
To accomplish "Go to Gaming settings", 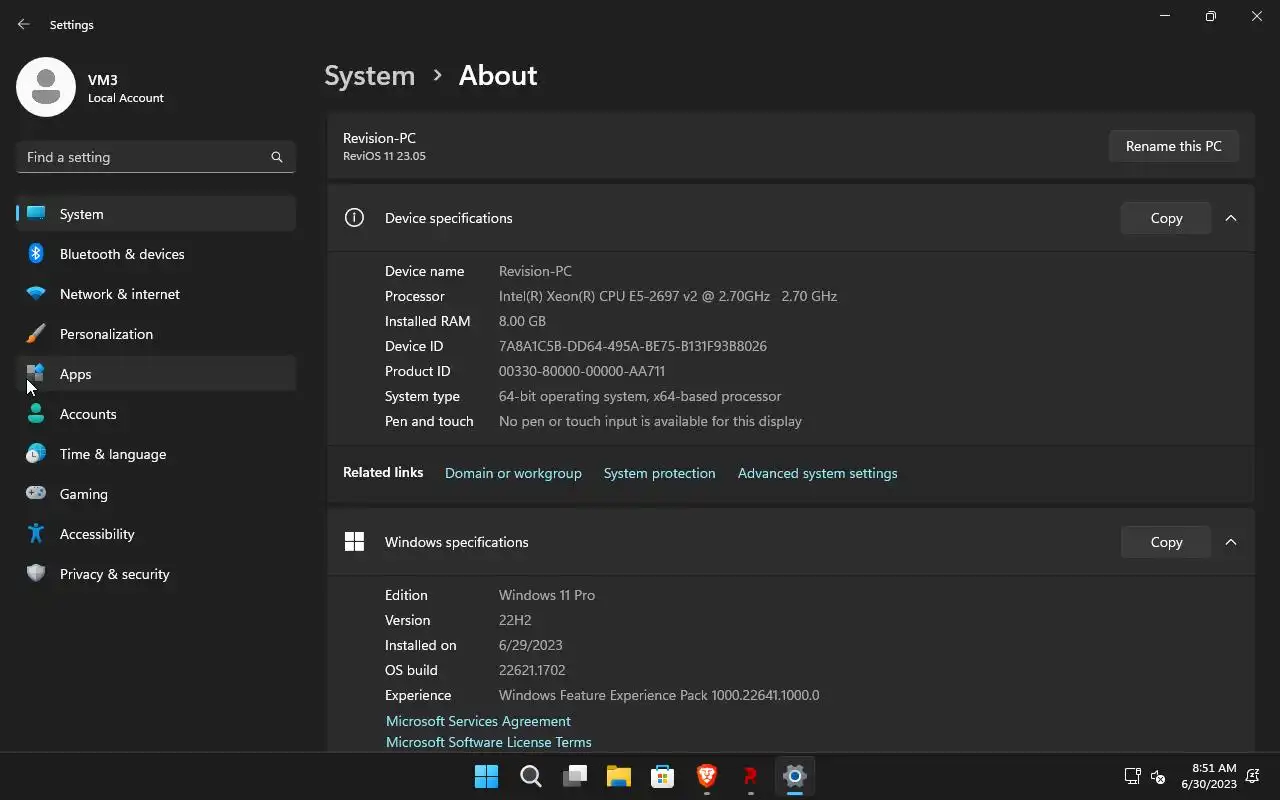I will [x=156, y=494].
